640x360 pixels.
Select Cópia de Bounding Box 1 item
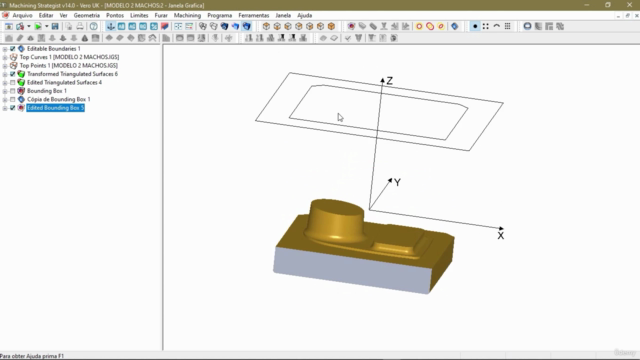(x=59, y=99)
